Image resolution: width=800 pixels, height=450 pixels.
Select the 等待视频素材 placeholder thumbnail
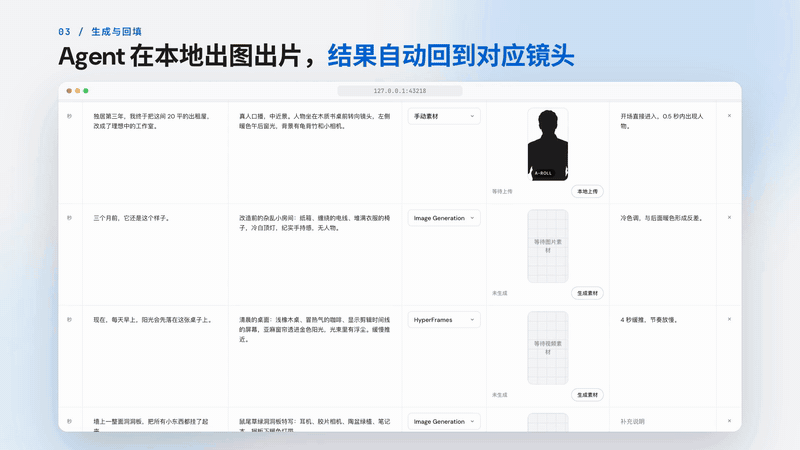tap(547, 348)
